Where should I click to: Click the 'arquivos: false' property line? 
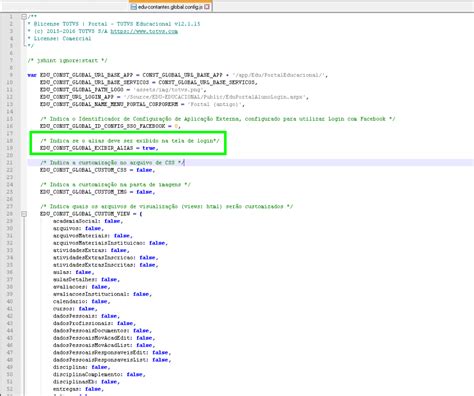pyautogui.click(x=78, y=228)
